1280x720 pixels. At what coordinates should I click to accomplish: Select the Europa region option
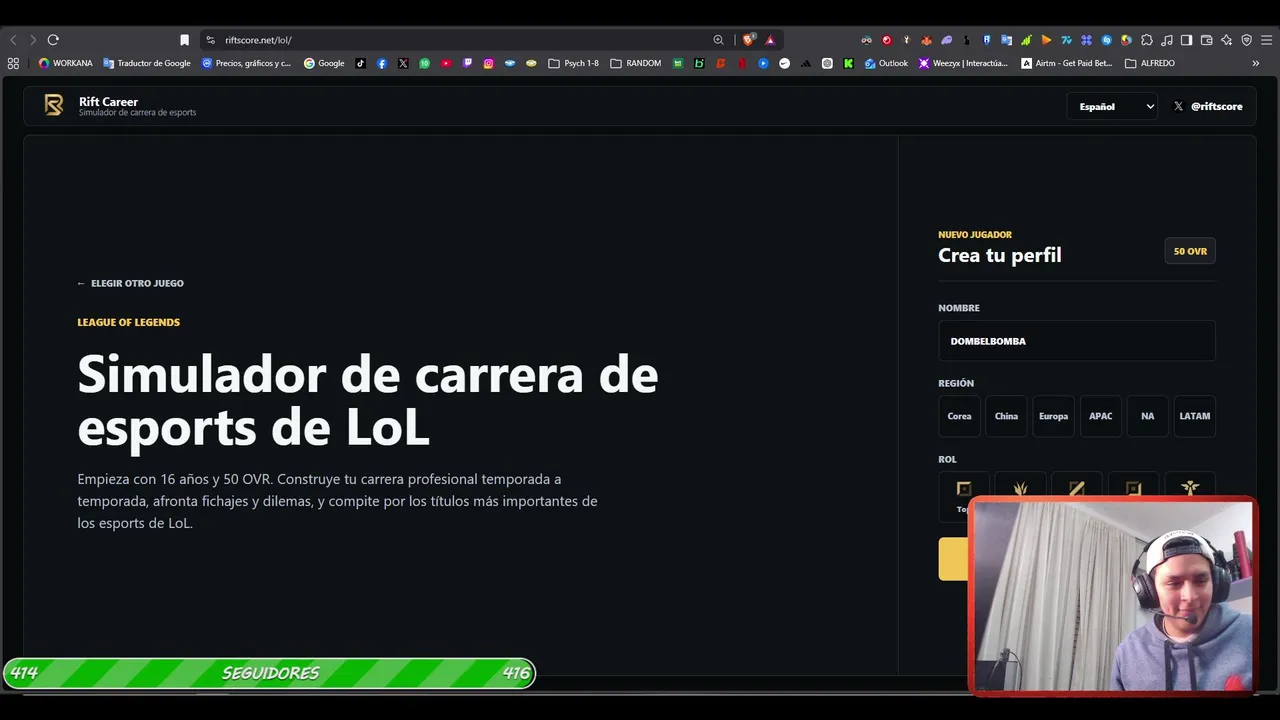tap(1053, 416)
